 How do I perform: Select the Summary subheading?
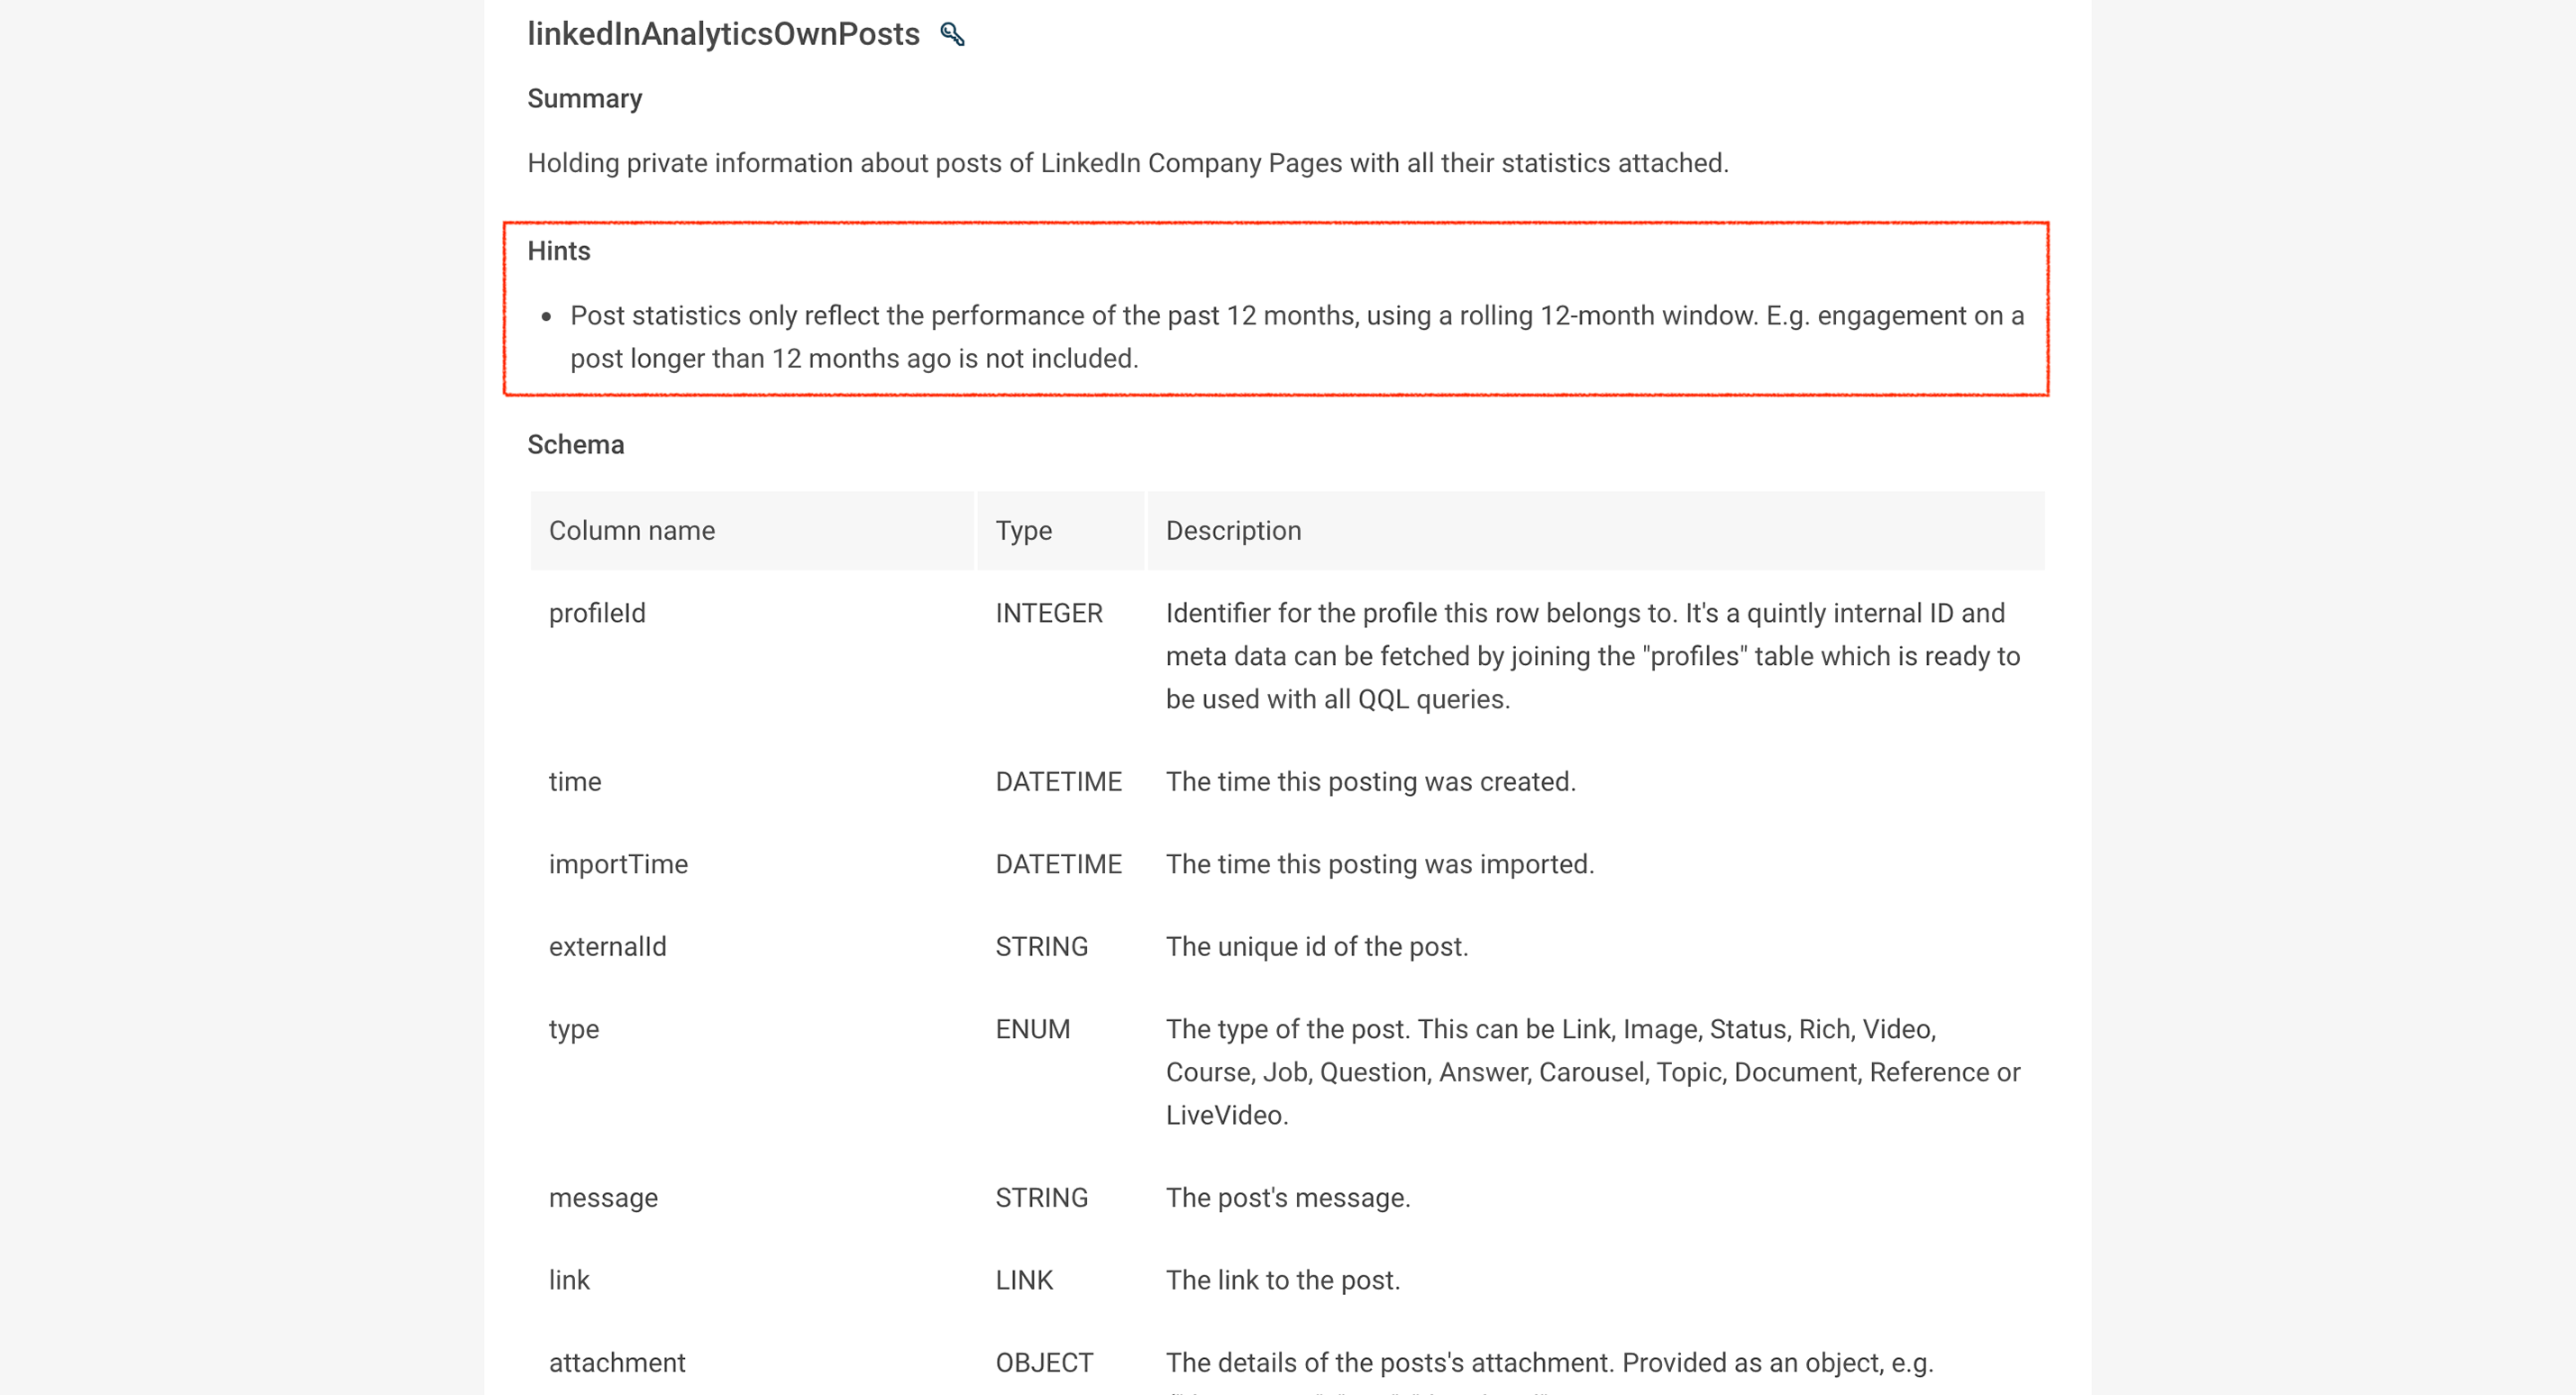pos(585,99)
